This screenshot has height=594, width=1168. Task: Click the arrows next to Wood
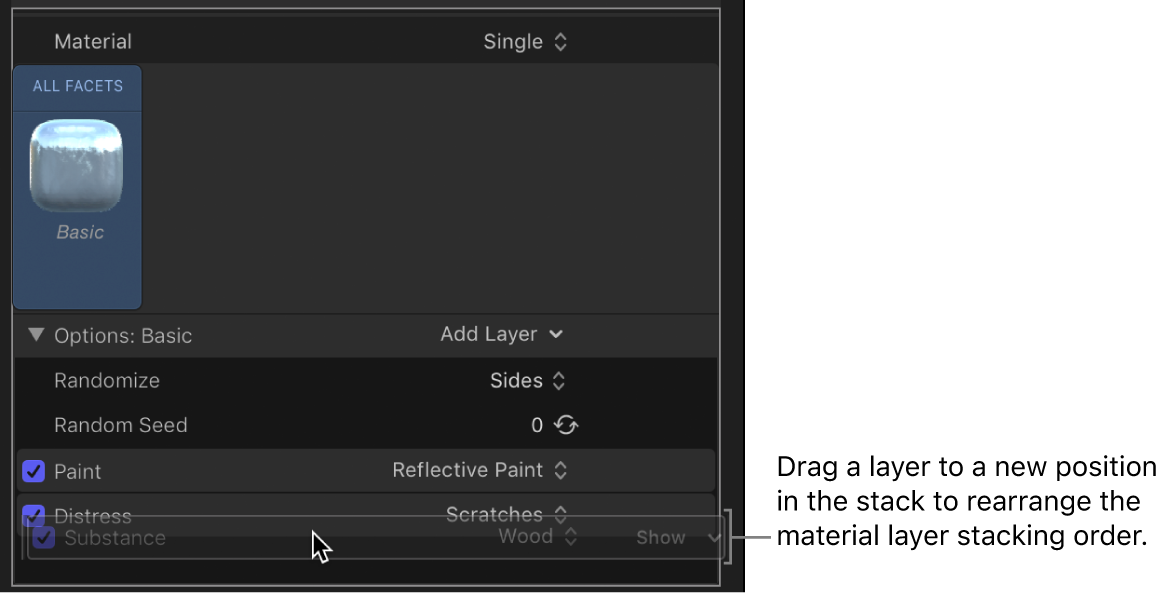(570, 536)
